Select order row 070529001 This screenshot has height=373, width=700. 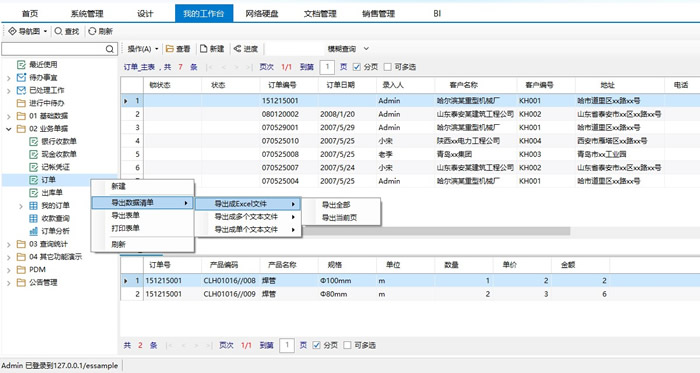pos(410,128)
